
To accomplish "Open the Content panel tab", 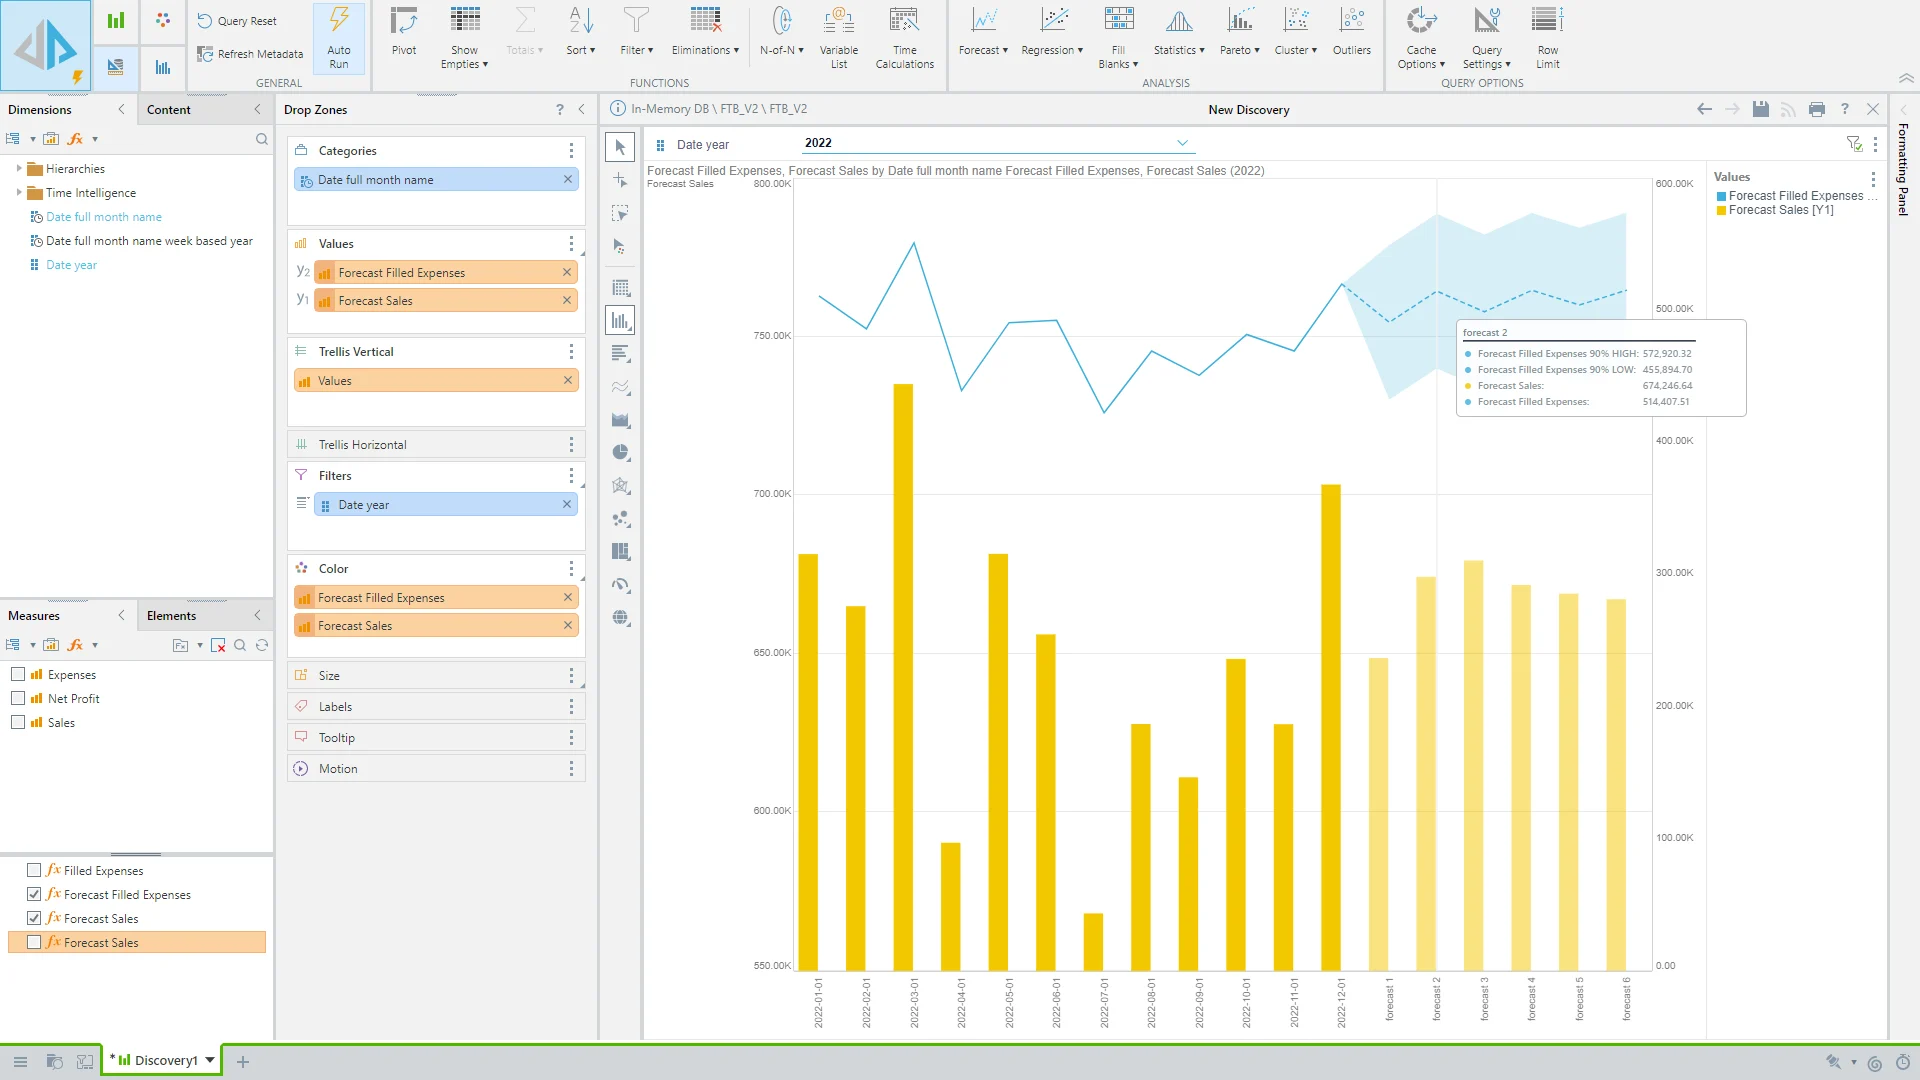I will tap(169, 110).
